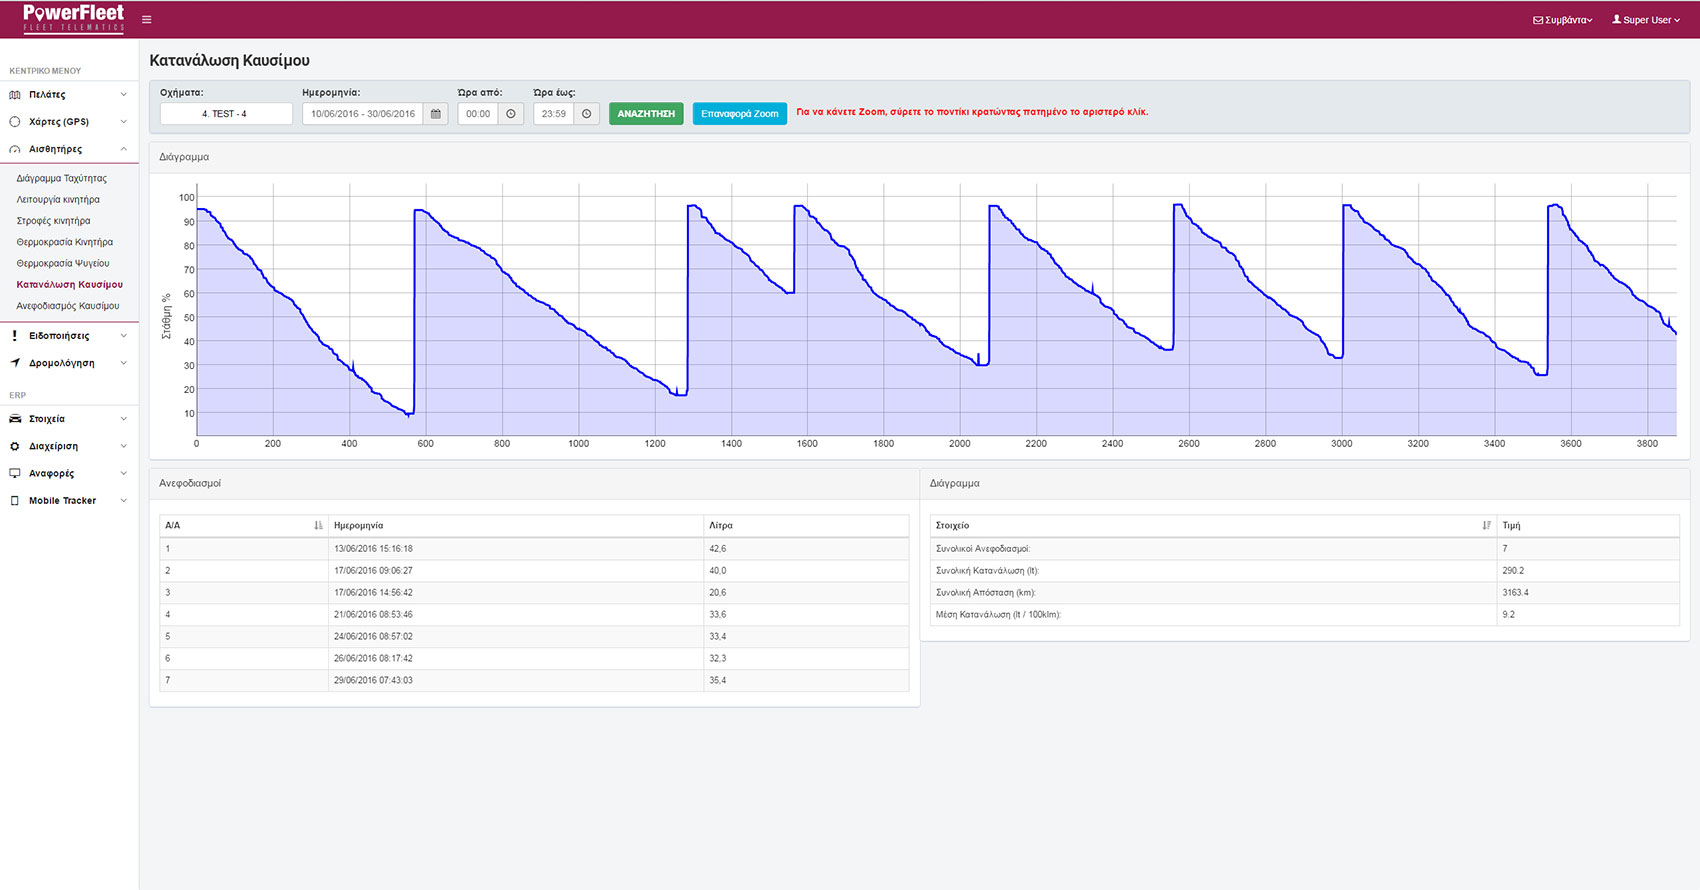Screen dimensions: 1700x890
Task: Click the Επαναφορά Zoom button
Action: click(x=739, y=114)
